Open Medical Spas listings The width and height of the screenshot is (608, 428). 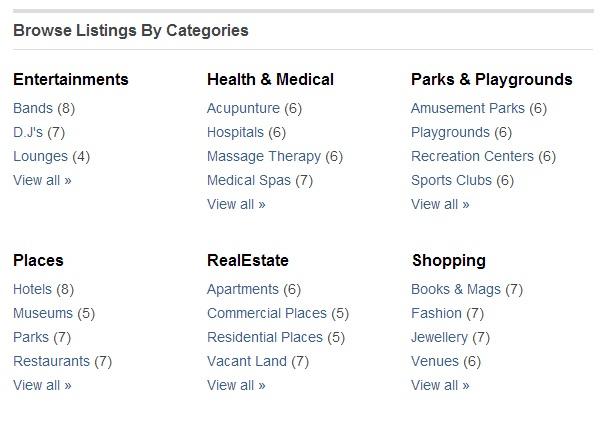249,180
